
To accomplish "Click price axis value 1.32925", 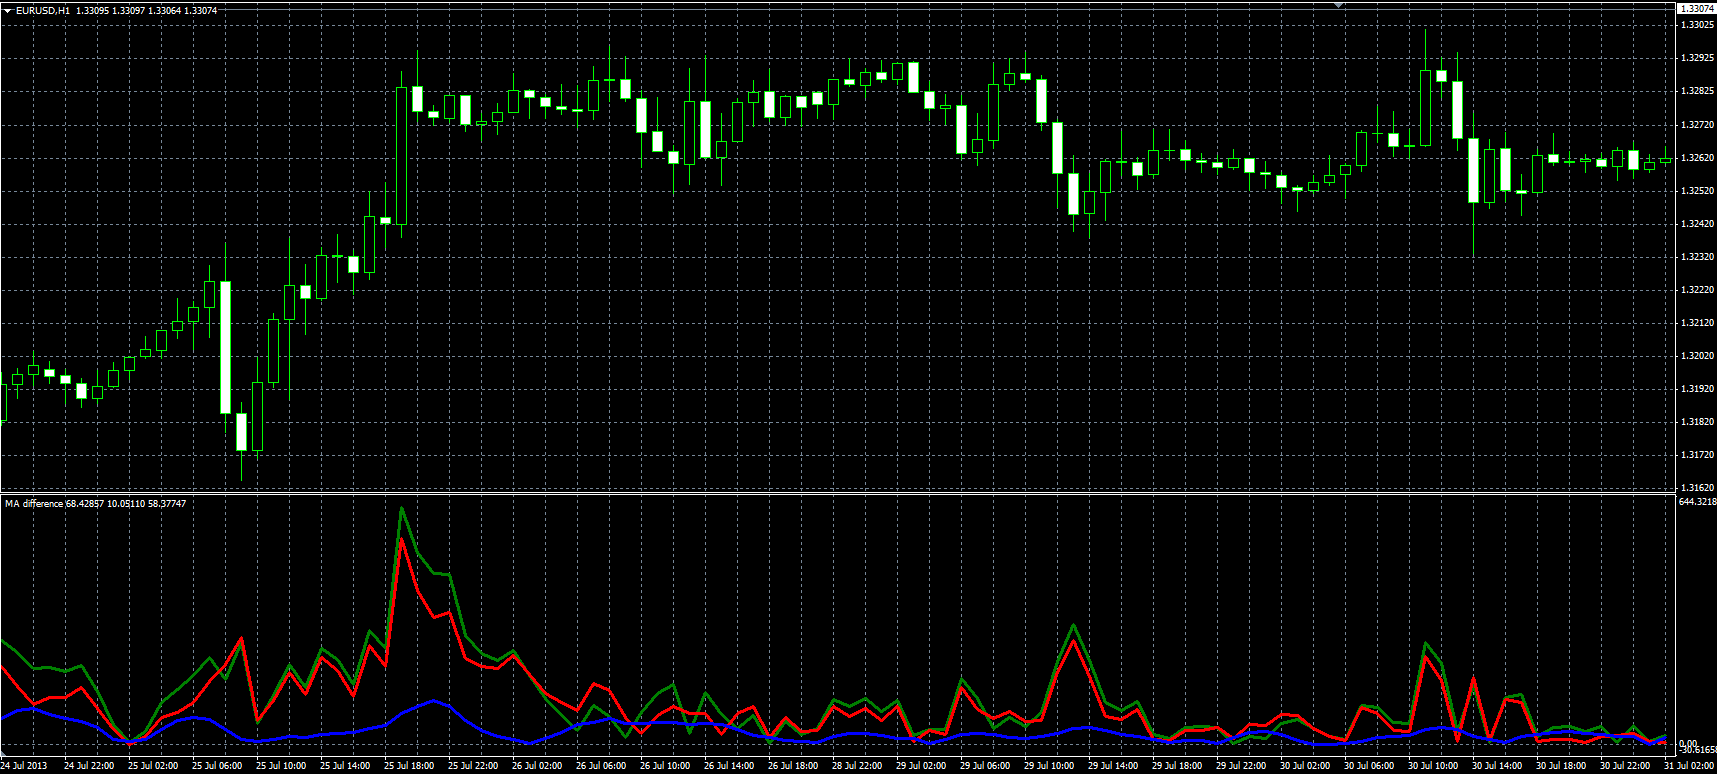I will 1698,58.
